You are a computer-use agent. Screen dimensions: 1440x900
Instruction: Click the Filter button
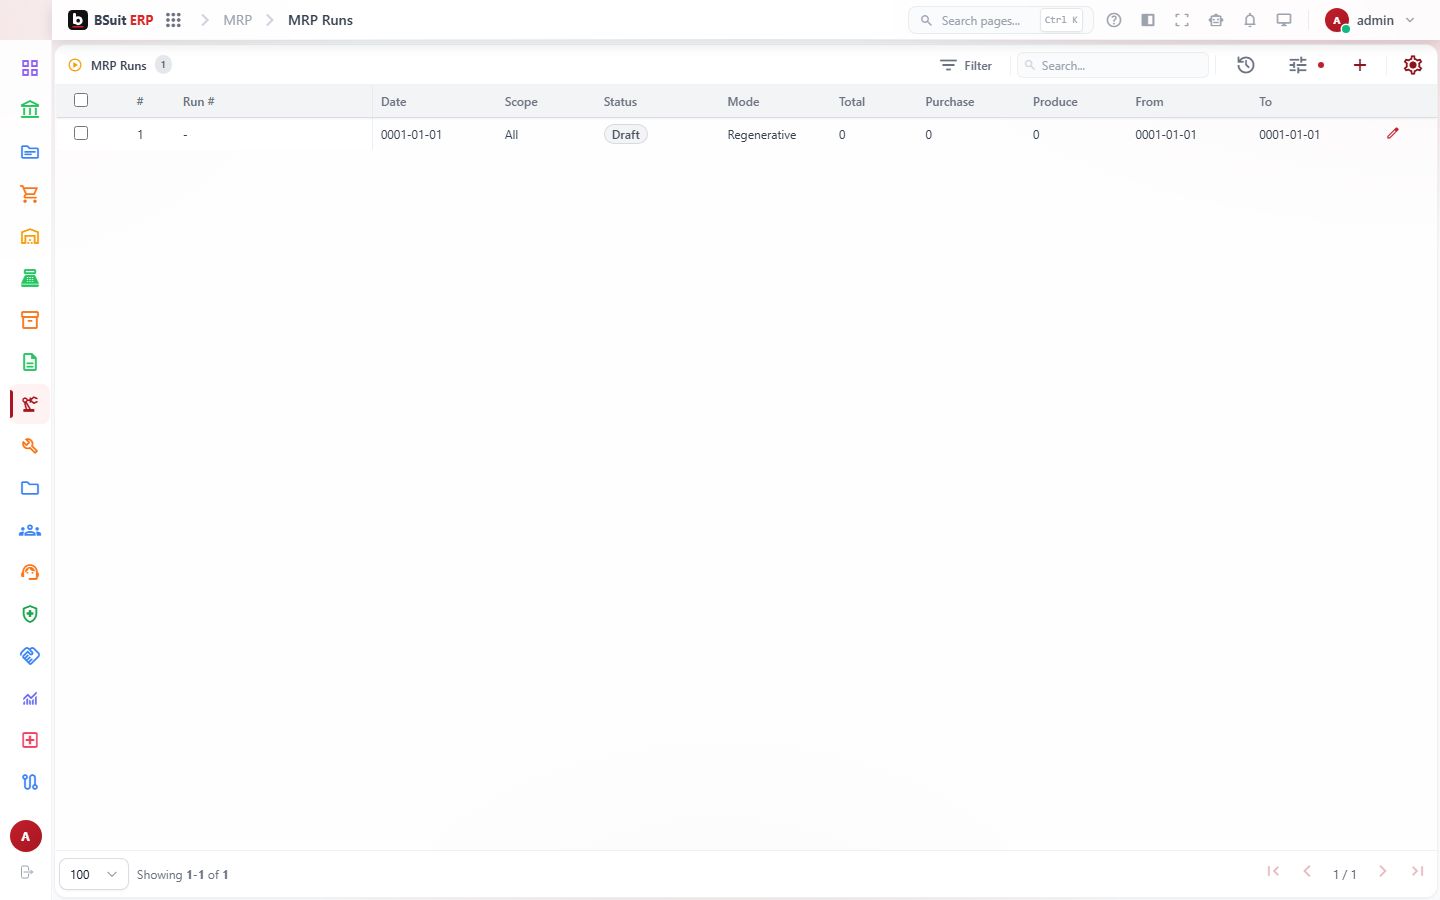click(966, 65)
